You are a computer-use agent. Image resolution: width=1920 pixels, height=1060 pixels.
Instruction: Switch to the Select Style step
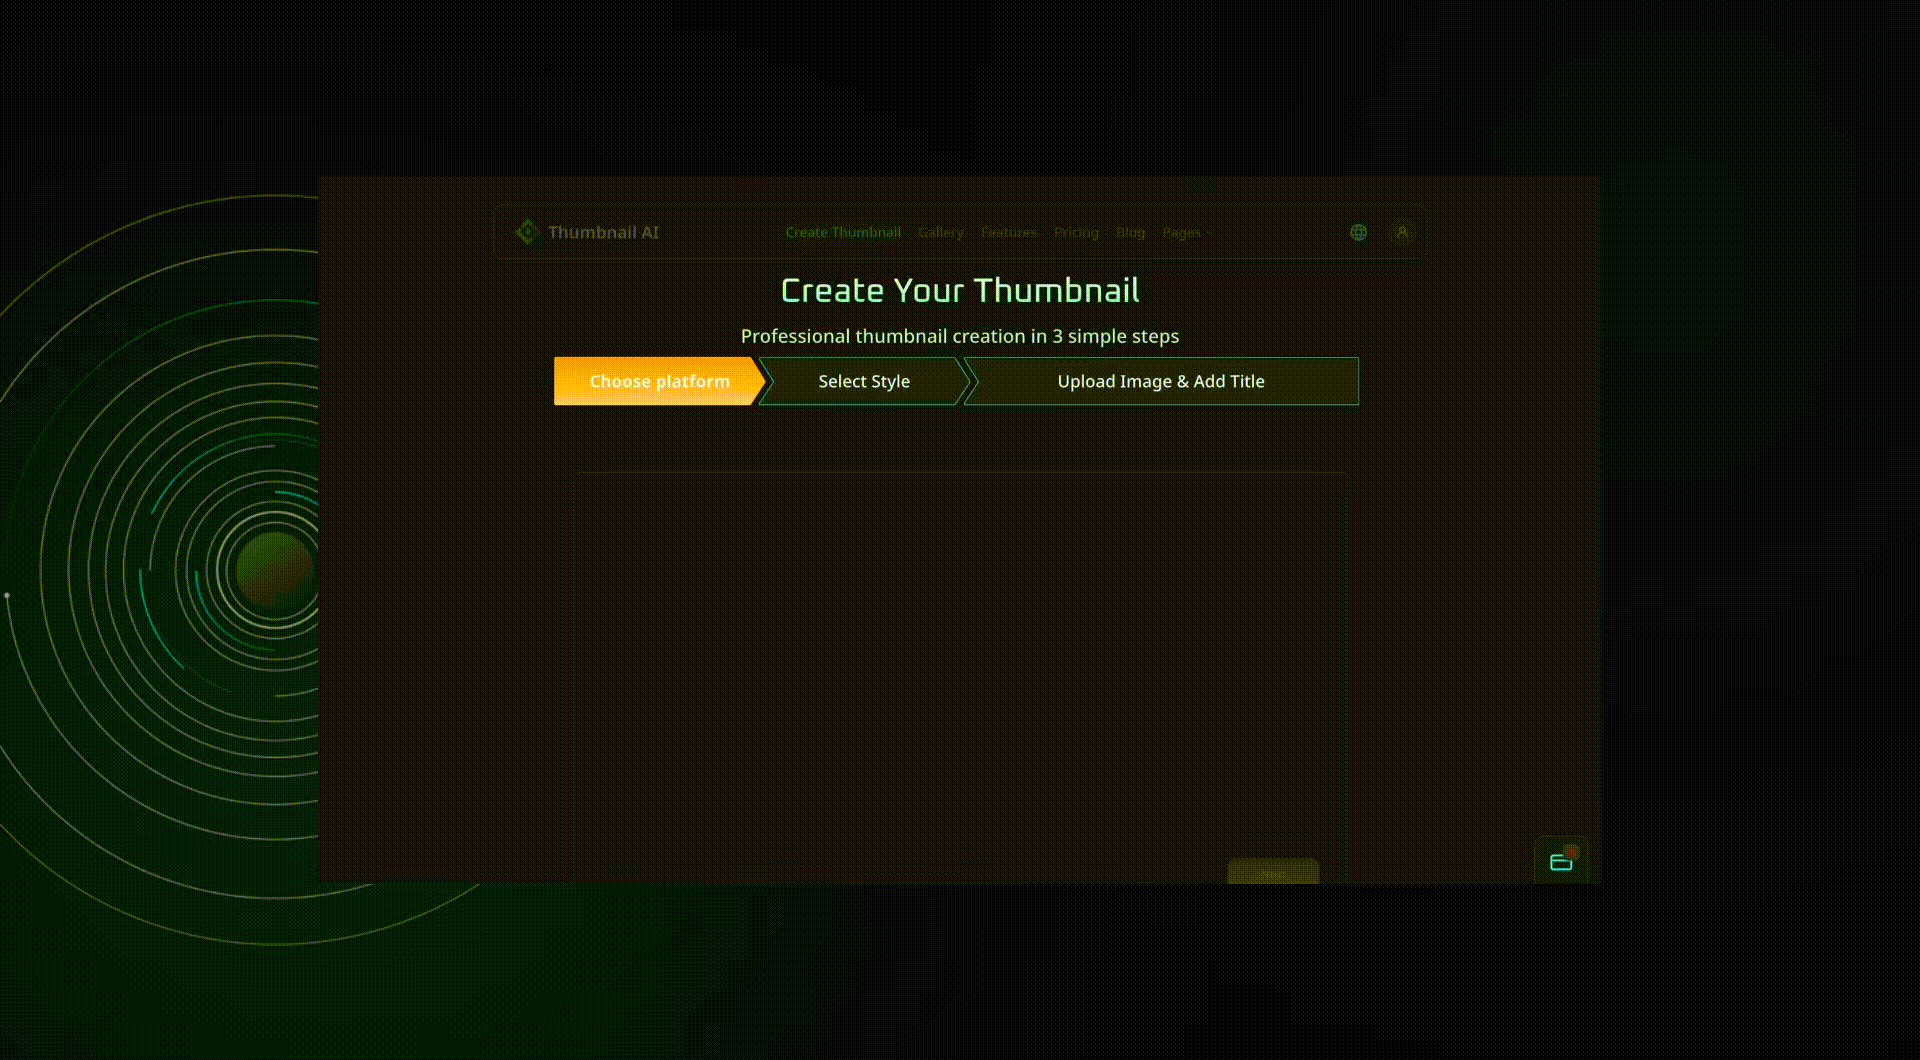[x=863, y=381]
